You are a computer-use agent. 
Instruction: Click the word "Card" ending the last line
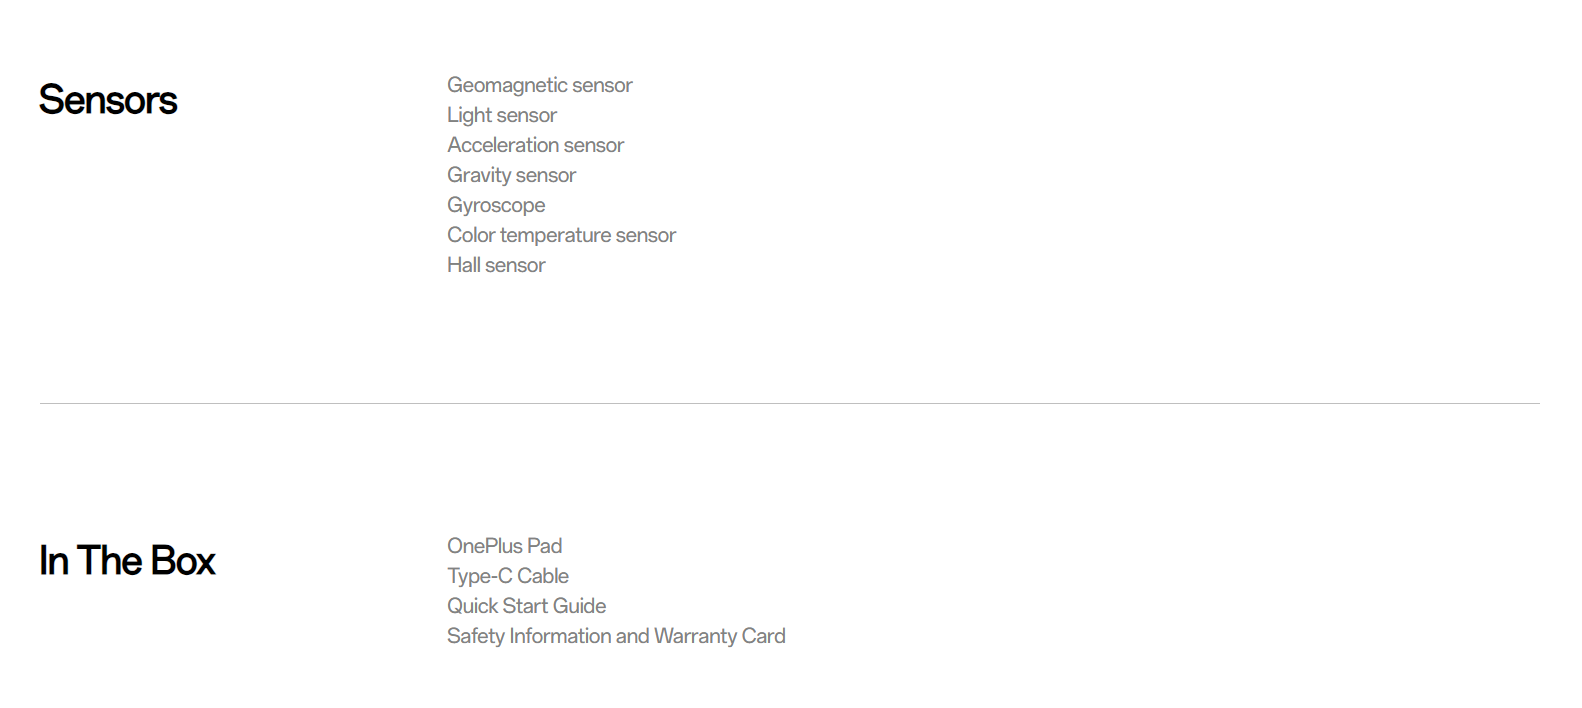[764, 636]
